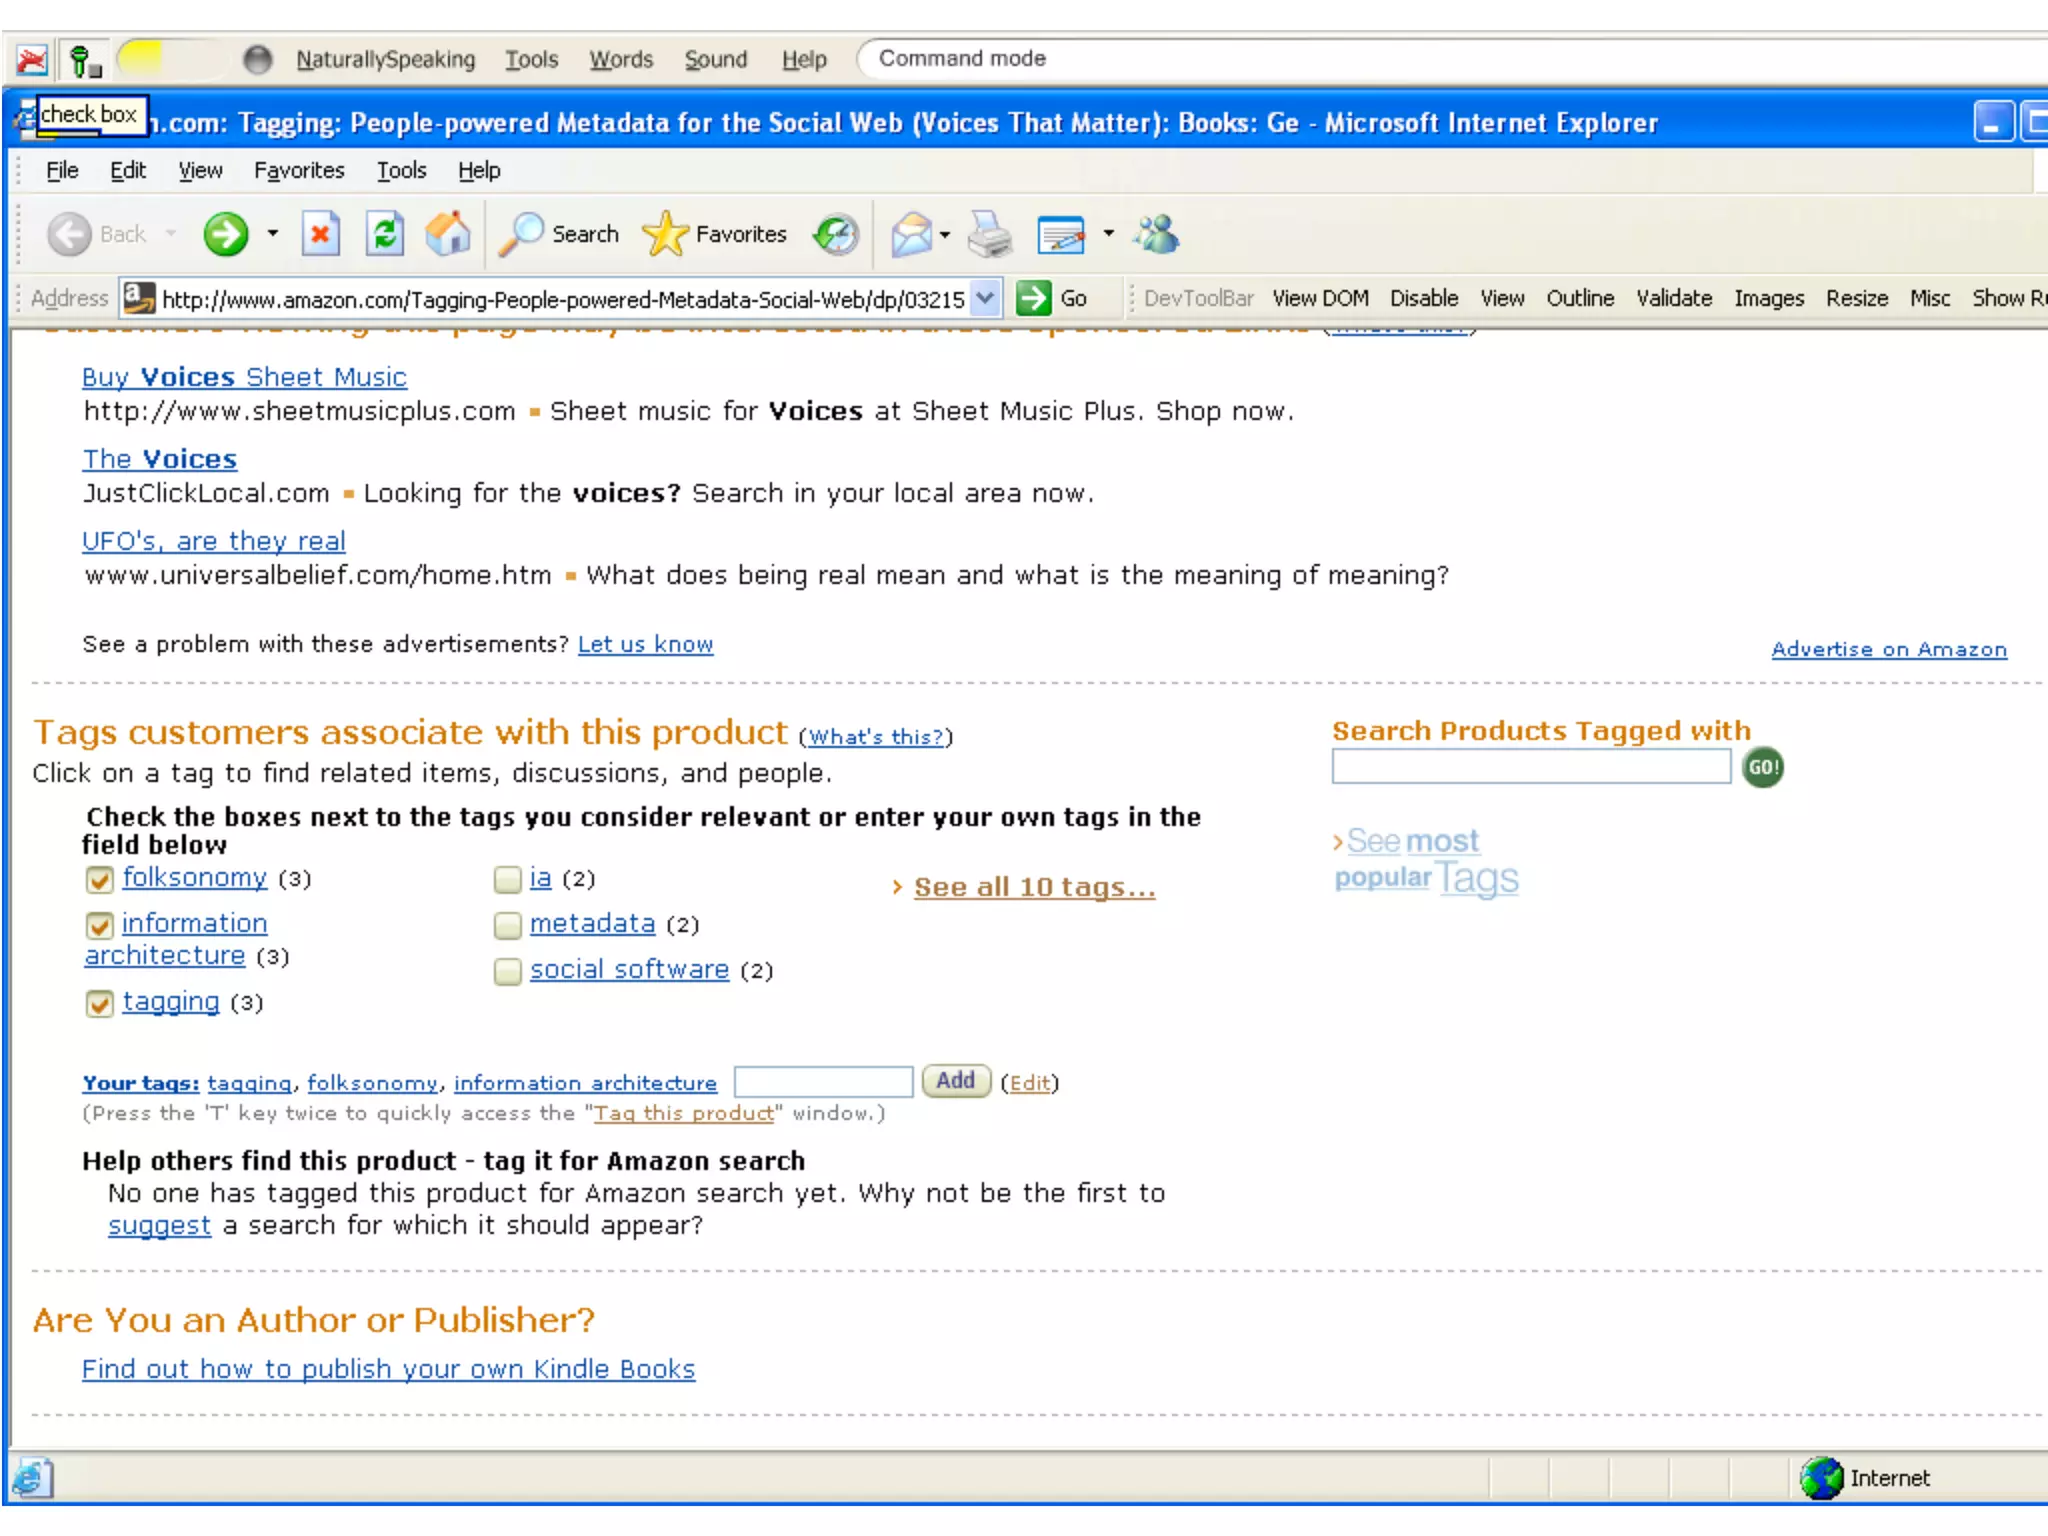Check the metadata tag checkbox
Screen dimensions: 2048x1536
[508, 925]
